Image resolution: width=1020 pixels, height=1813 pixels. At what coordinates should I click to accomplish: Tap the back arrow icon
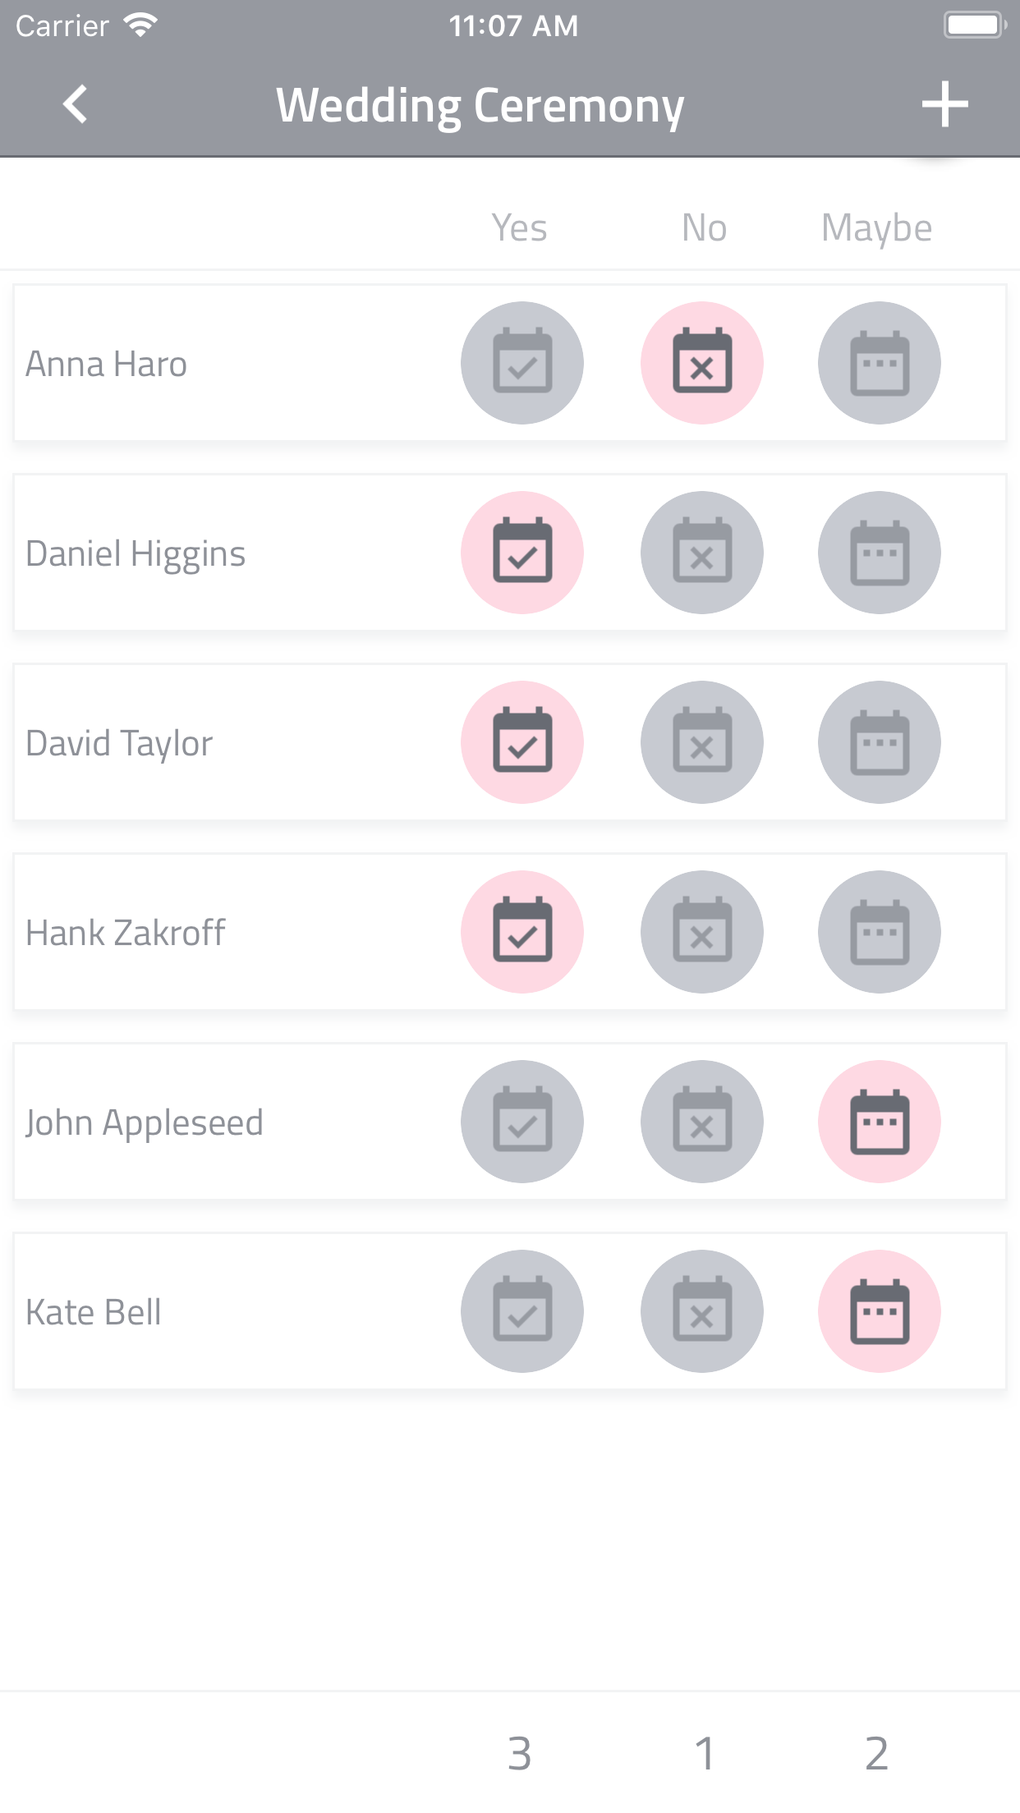pos(75,104)
